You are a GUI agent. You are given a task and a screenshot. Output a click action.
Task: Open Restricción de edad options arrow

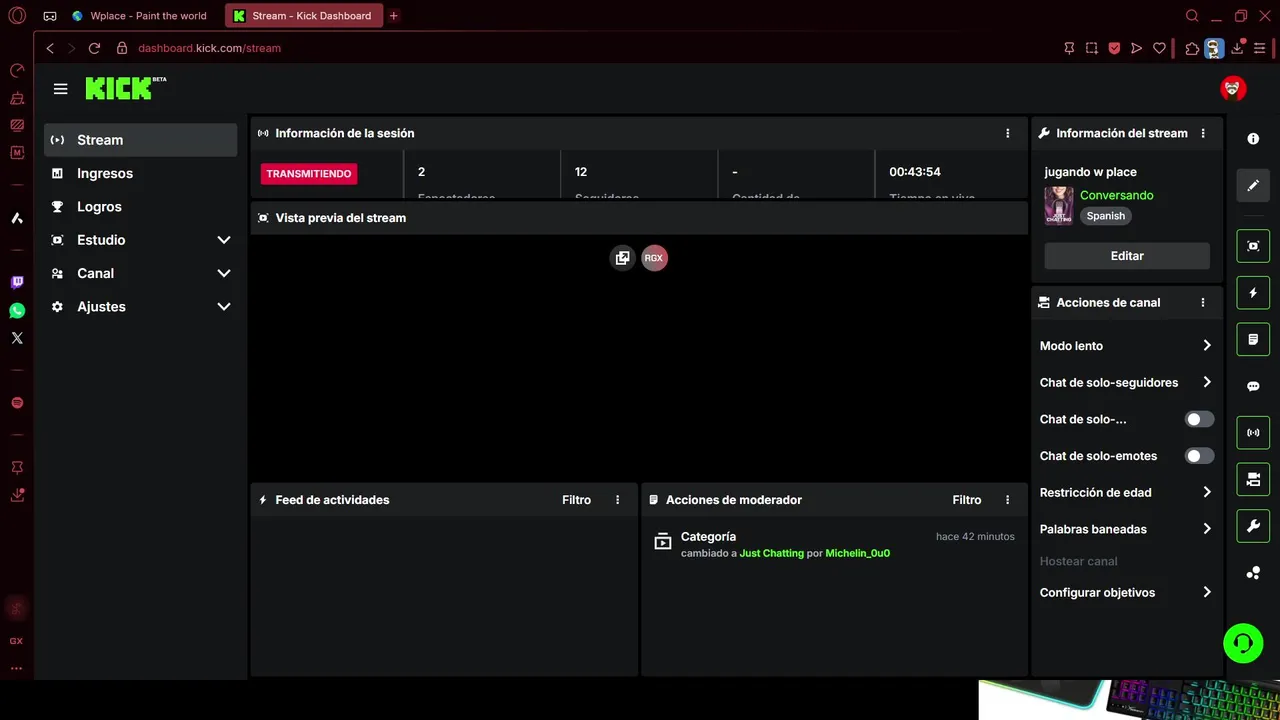tap(1207, 492)
